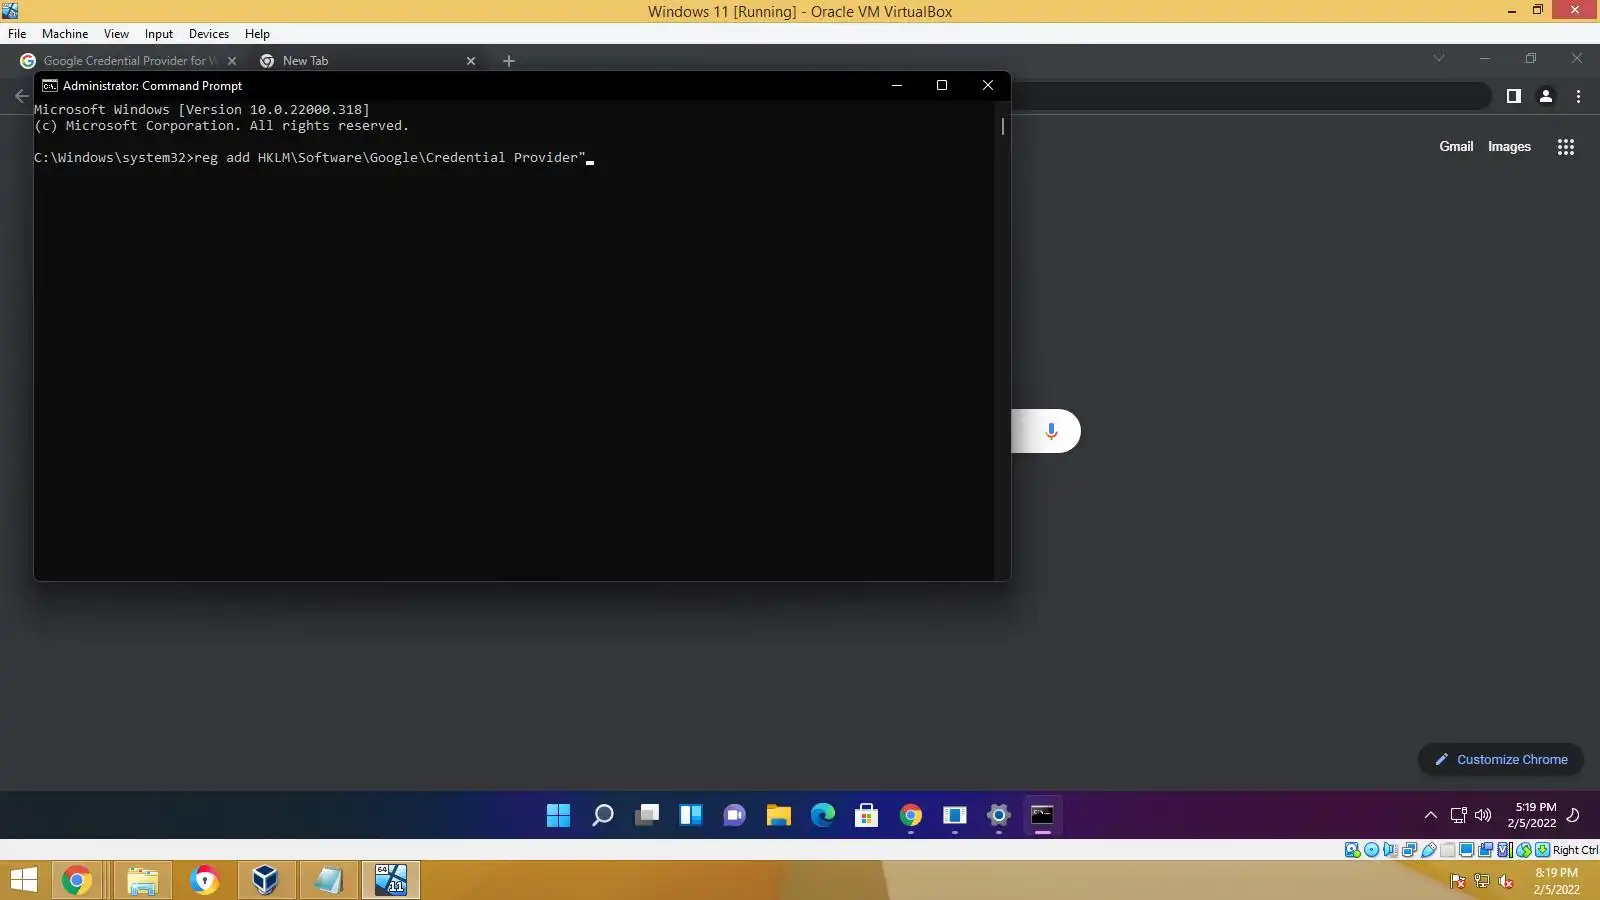The width and height of the screenshot is (1600, 900).
Task: Open the notepad icon in host taskbar
Action: [327, 880]
